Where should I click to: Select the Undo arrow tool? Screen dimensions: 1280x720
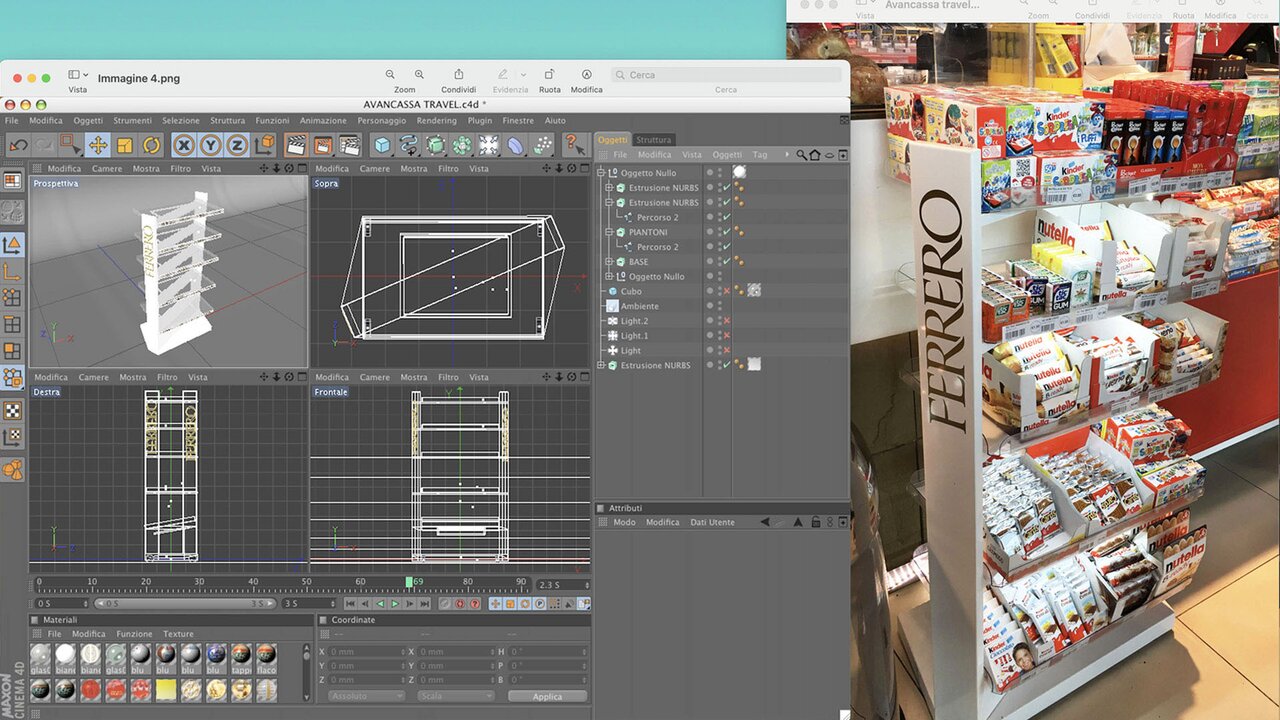coord(18,146)
